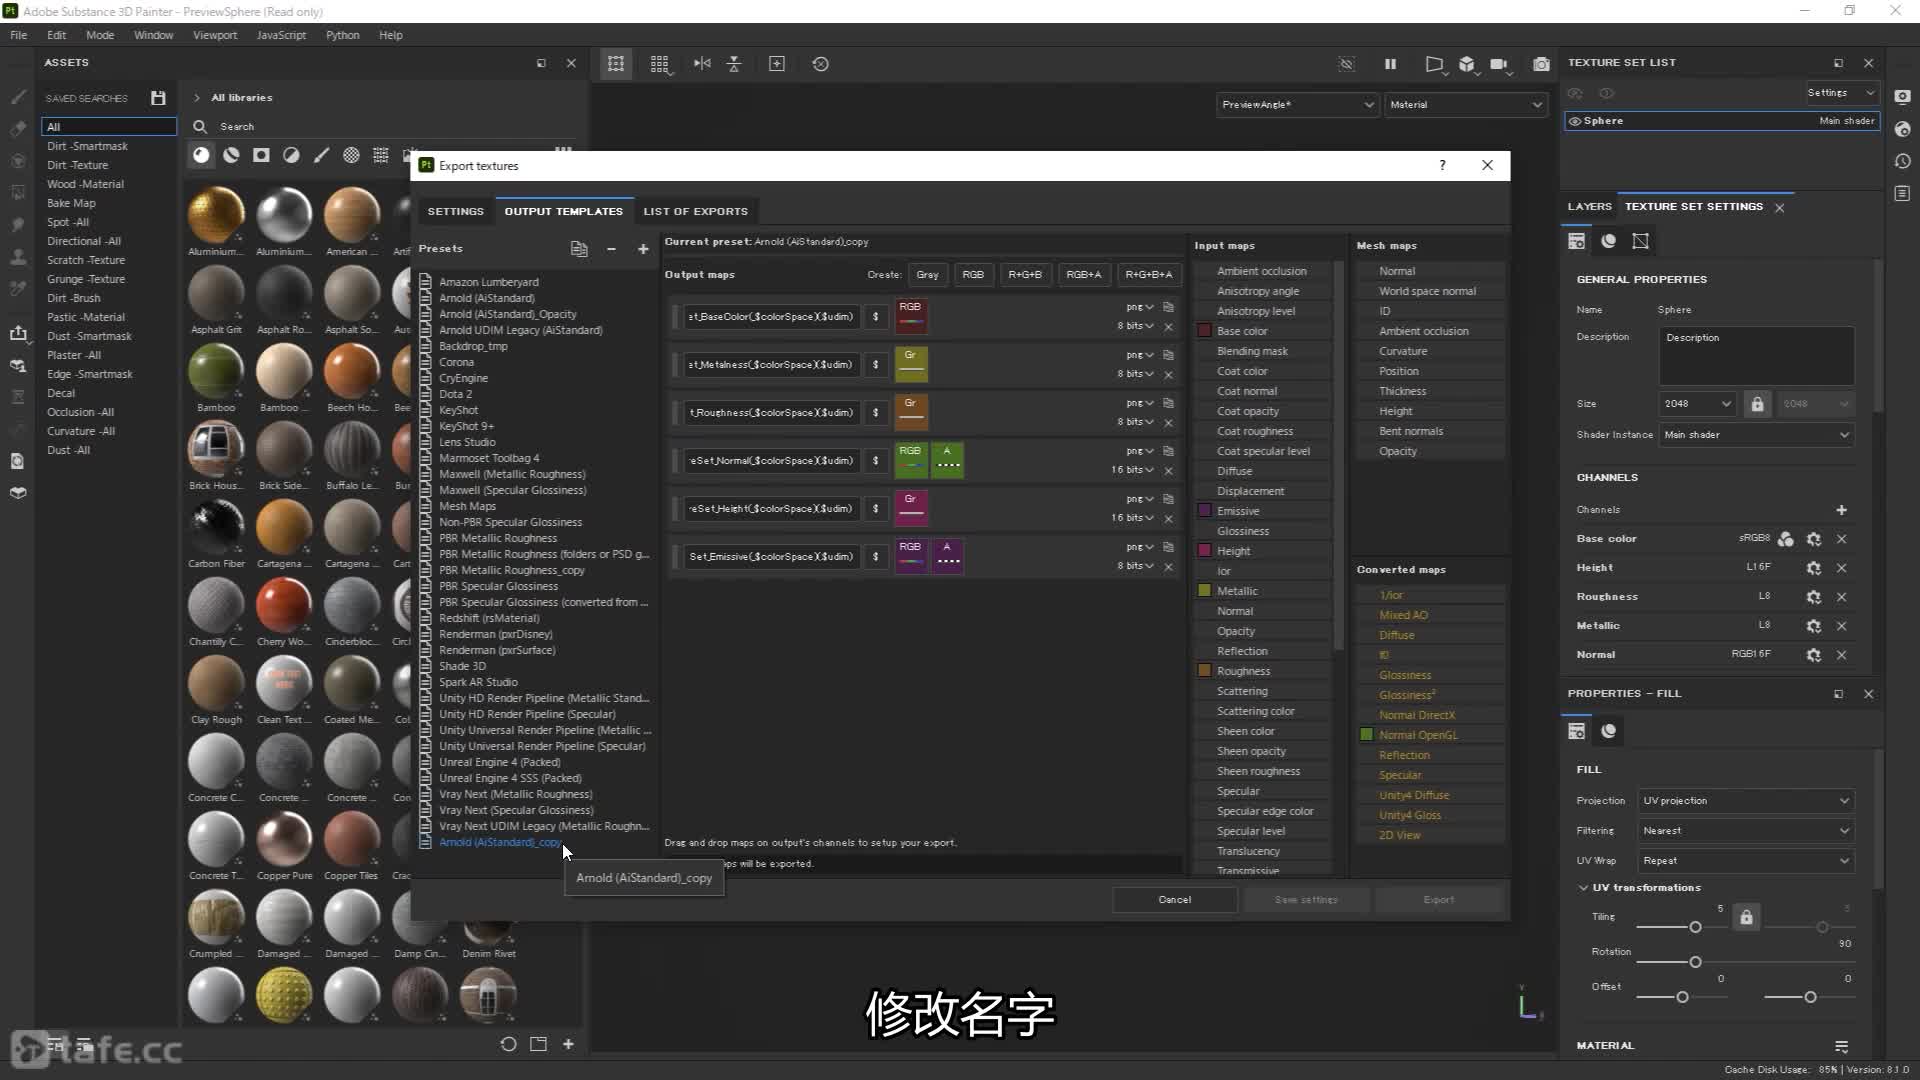Screen dimensions: 1920x1080
Task: Pause engine computation icon in toolbar
Action: pos(1390,64)
